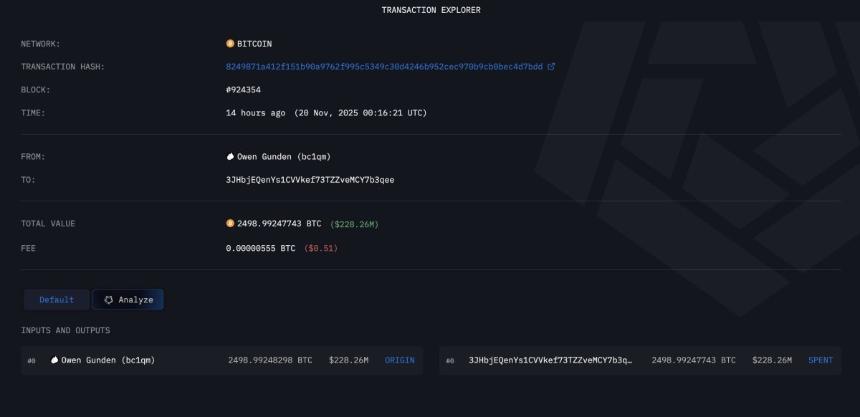Click the 14 hours ago timestamp
The width and height of the screenshot is (860, 417).
pos(256,112)
